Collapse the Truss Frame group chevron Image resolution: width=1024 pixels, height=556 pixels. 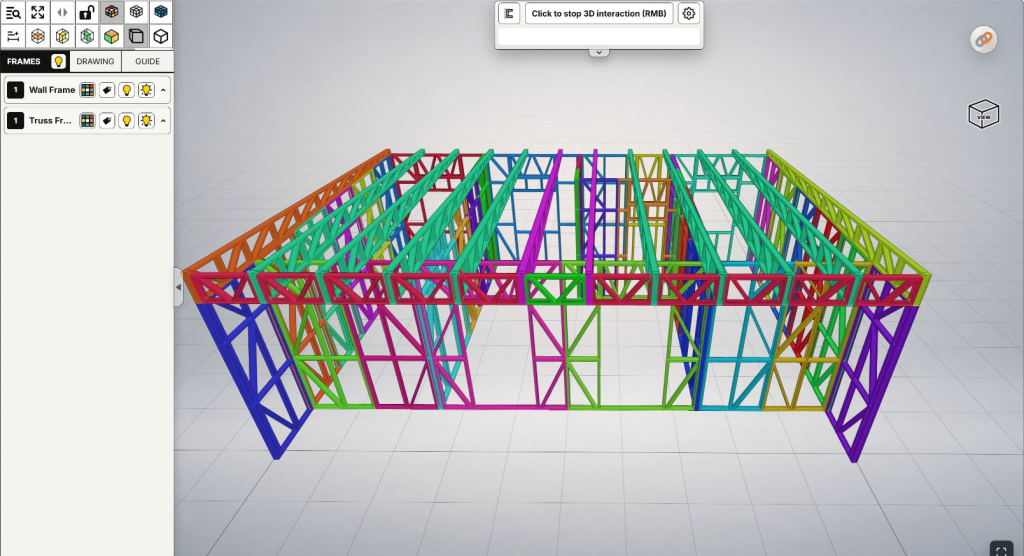[x=163, y=120]
